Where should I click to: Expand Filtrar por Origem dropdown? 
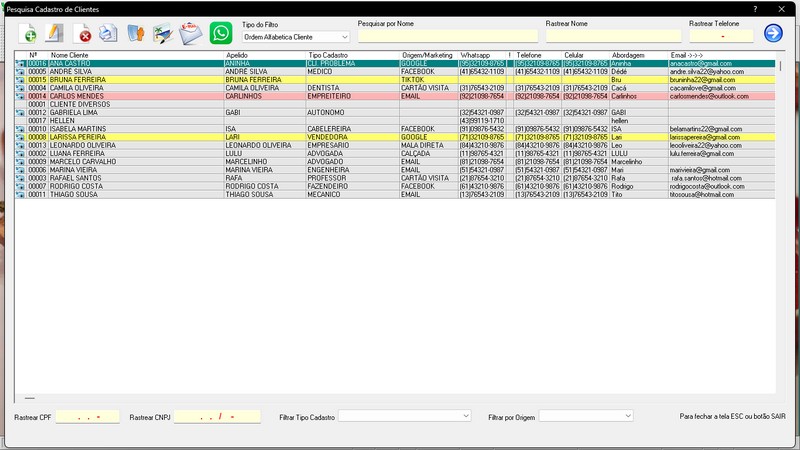586,416
